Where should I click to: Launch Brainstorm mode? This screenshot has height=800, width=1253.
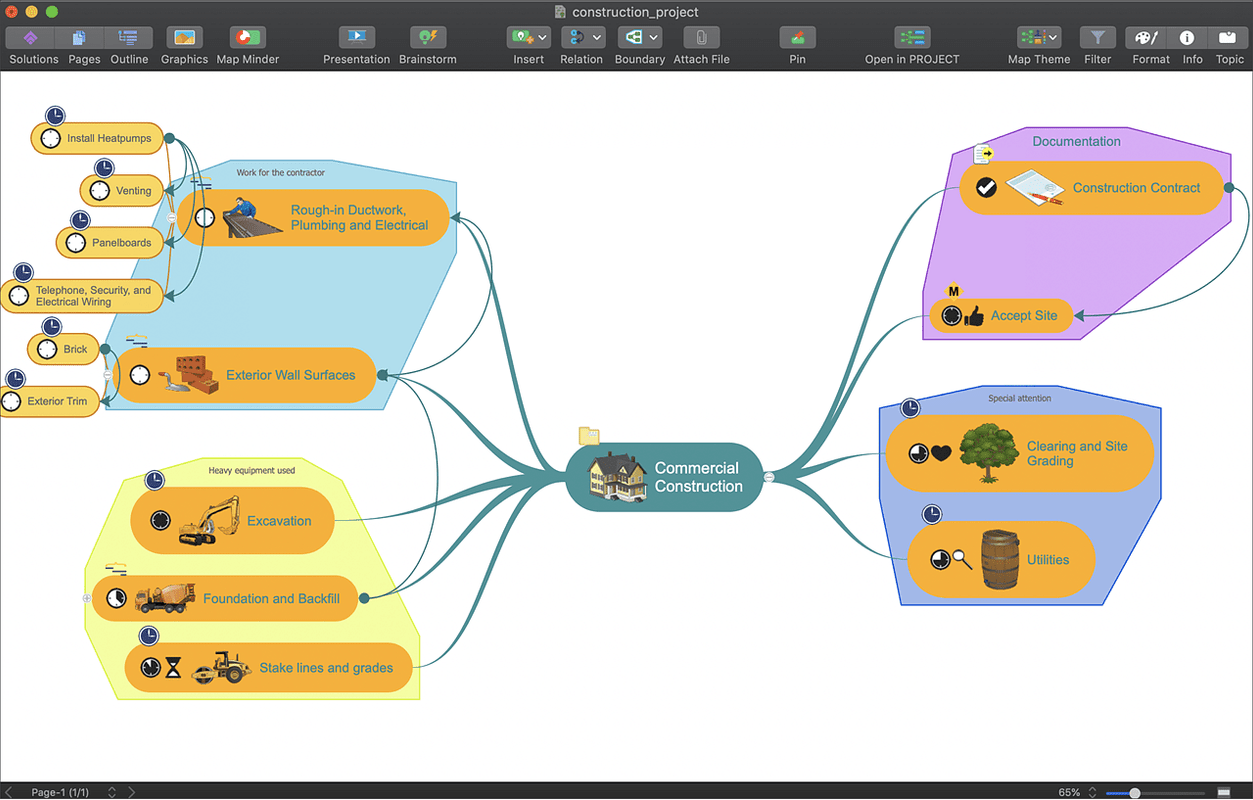tap(428, 38)
